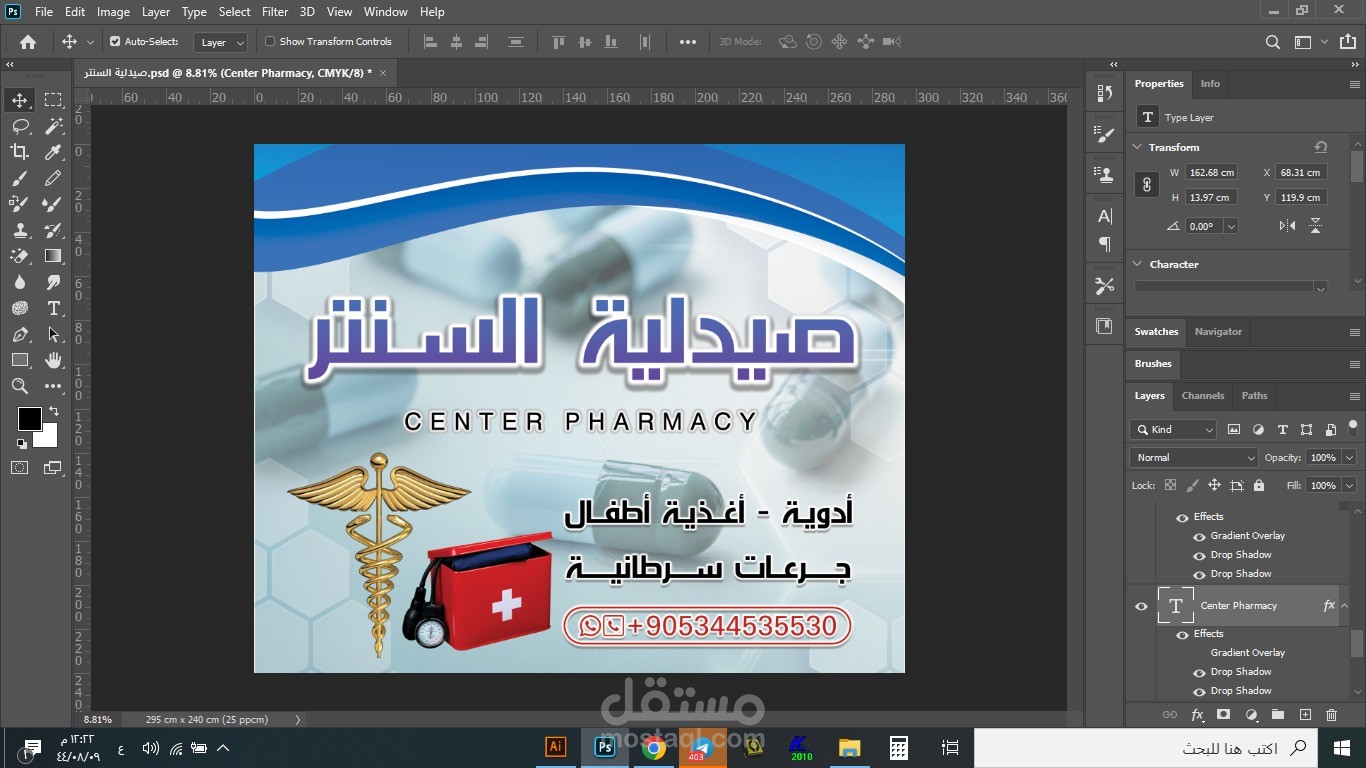Viewport: 1366px width, 768px height.
Task: Toggle the lock all layer button
Action: (x=1259, y=485)
